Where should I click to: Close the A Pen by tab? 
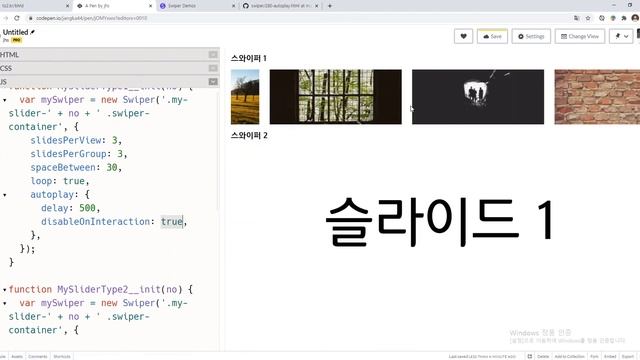tap(150, 6)
